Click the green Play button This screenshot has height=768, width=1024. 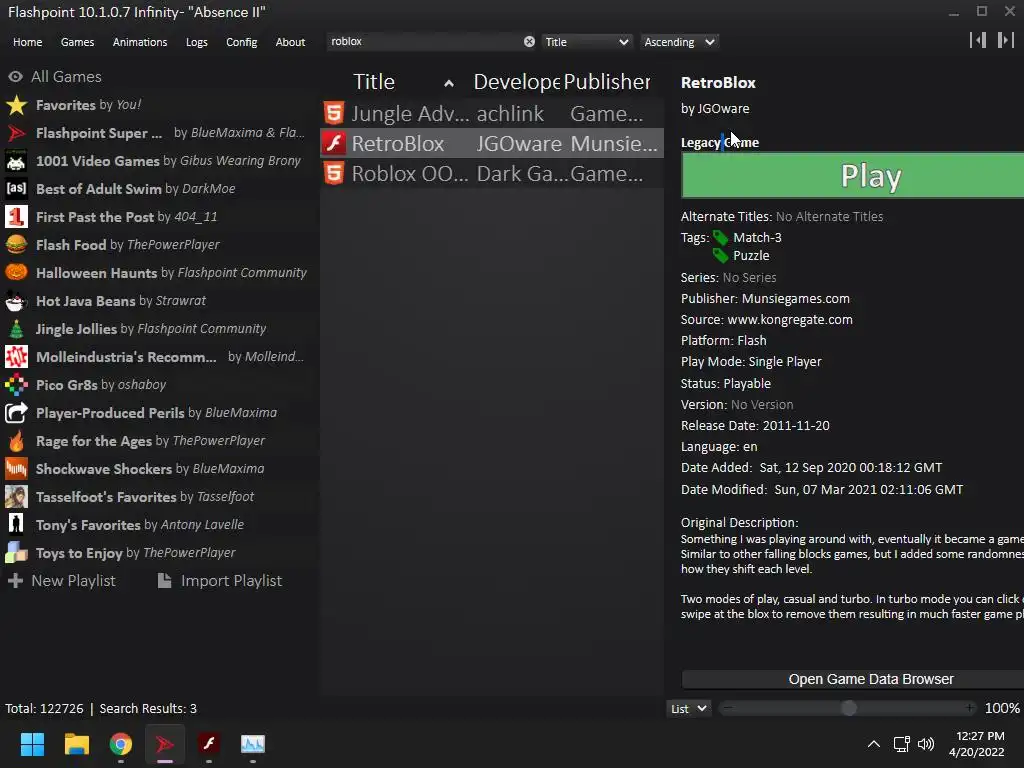[x=852, y=176]
